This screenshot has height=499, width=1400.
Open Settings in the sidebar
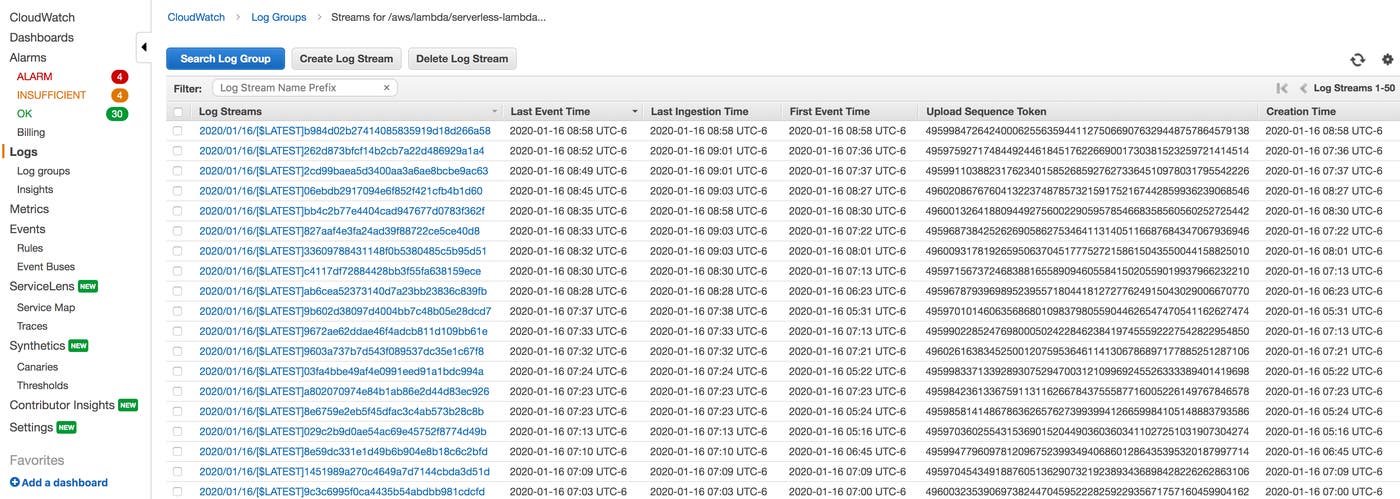tap(31, 427)
